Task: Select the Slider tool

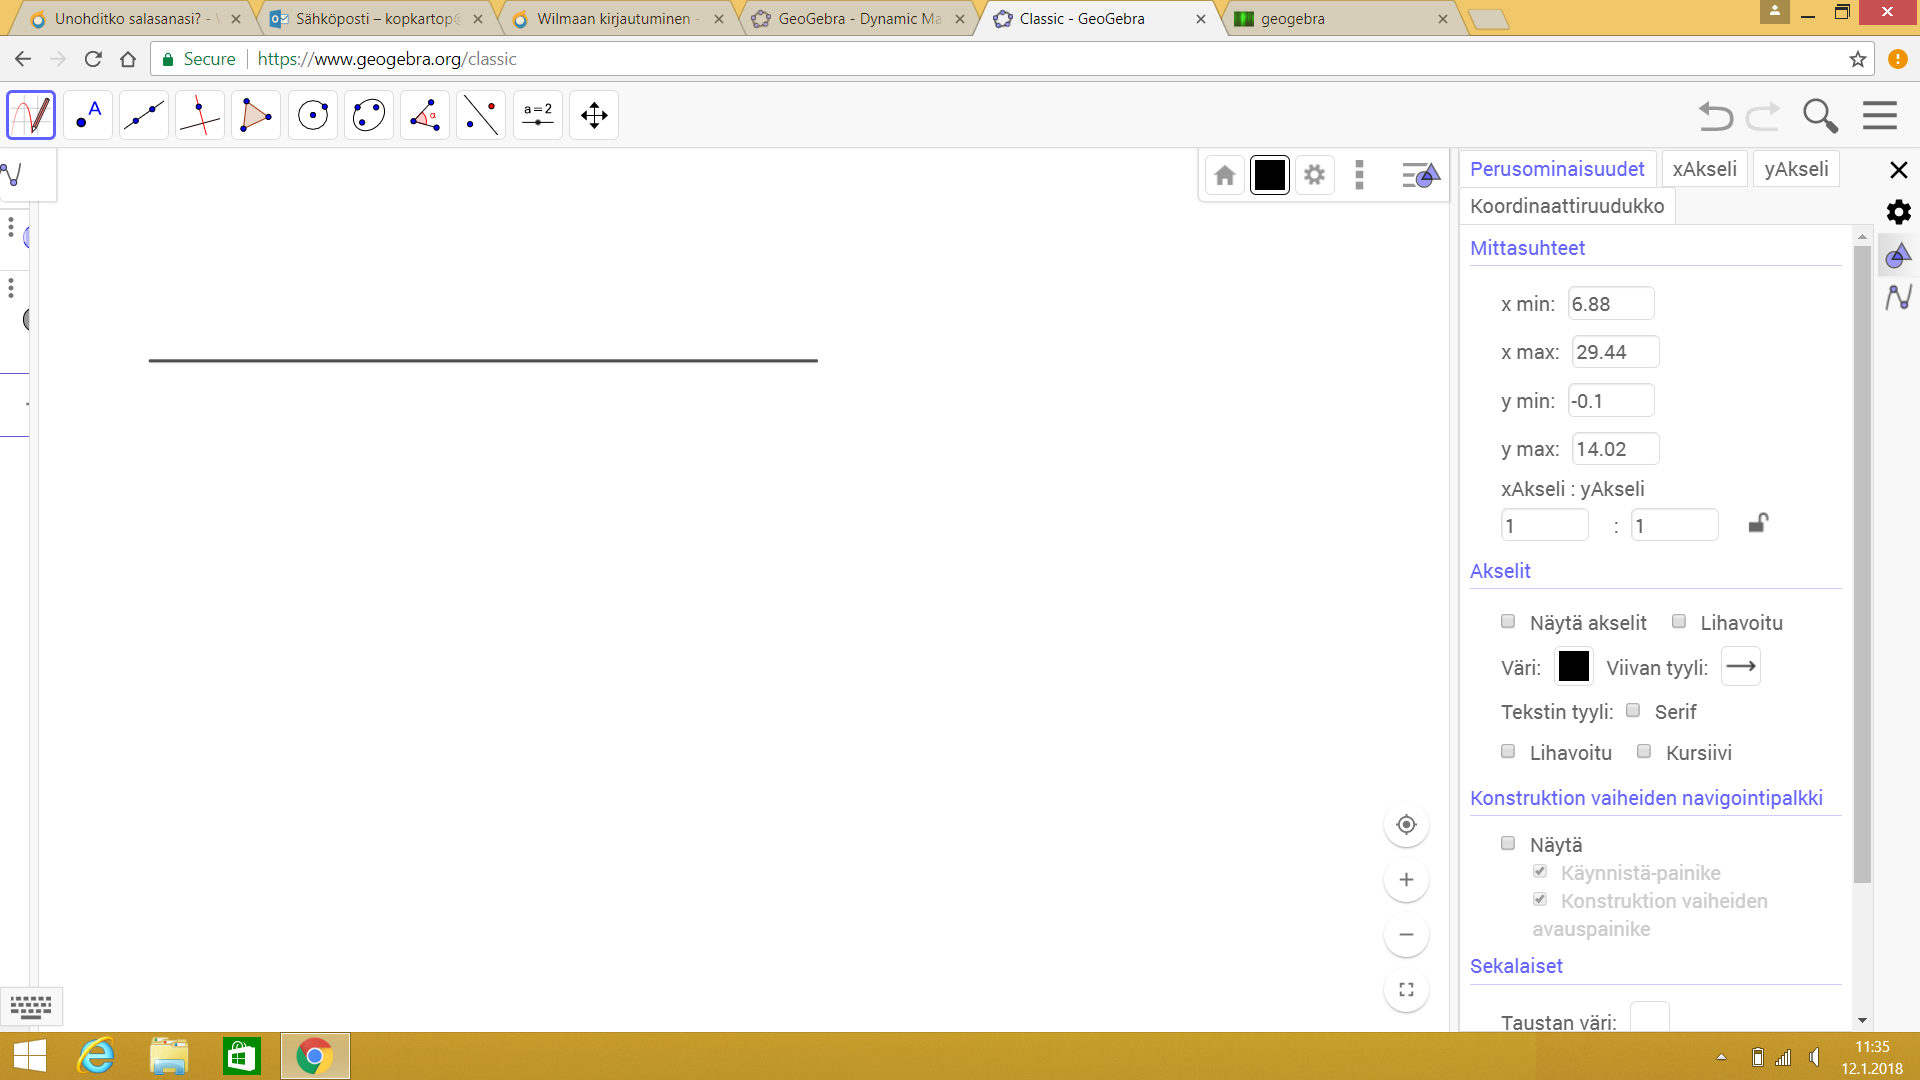Action: (x=538, y=116)
